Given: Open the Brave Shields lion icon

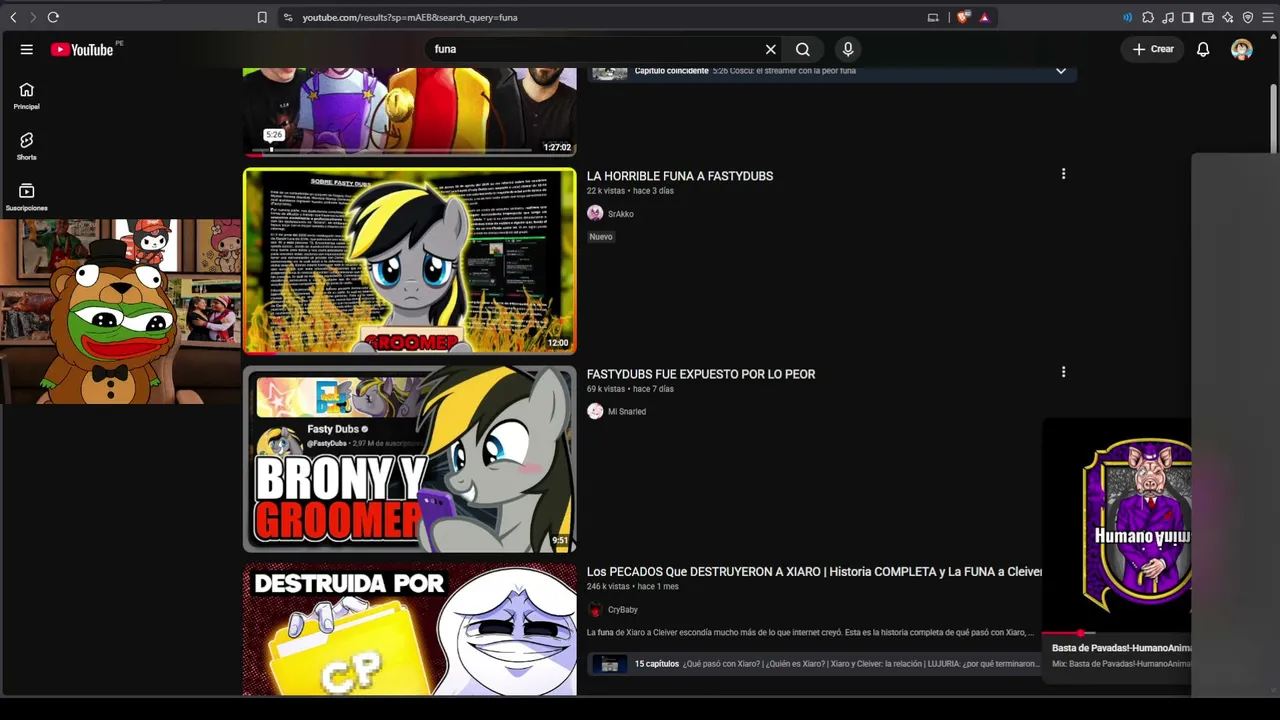Looking at the screenshot, I should point(964,17).
